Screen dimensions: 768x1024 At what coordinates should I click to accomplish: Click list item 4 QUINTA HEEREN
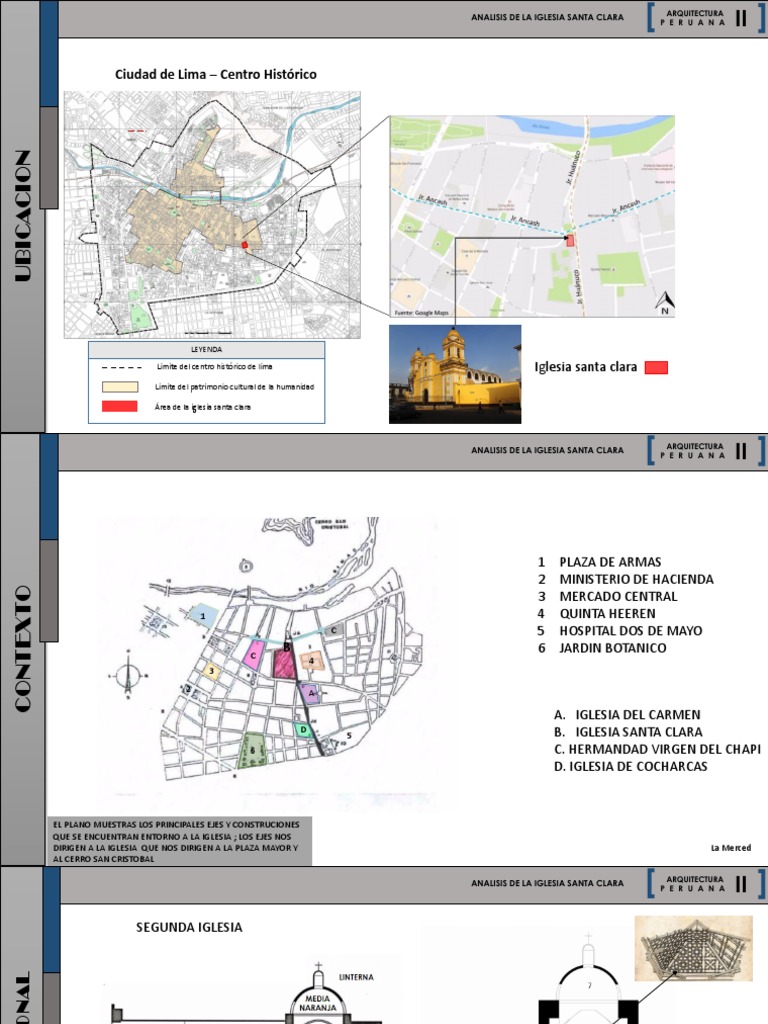coord(596,614)
